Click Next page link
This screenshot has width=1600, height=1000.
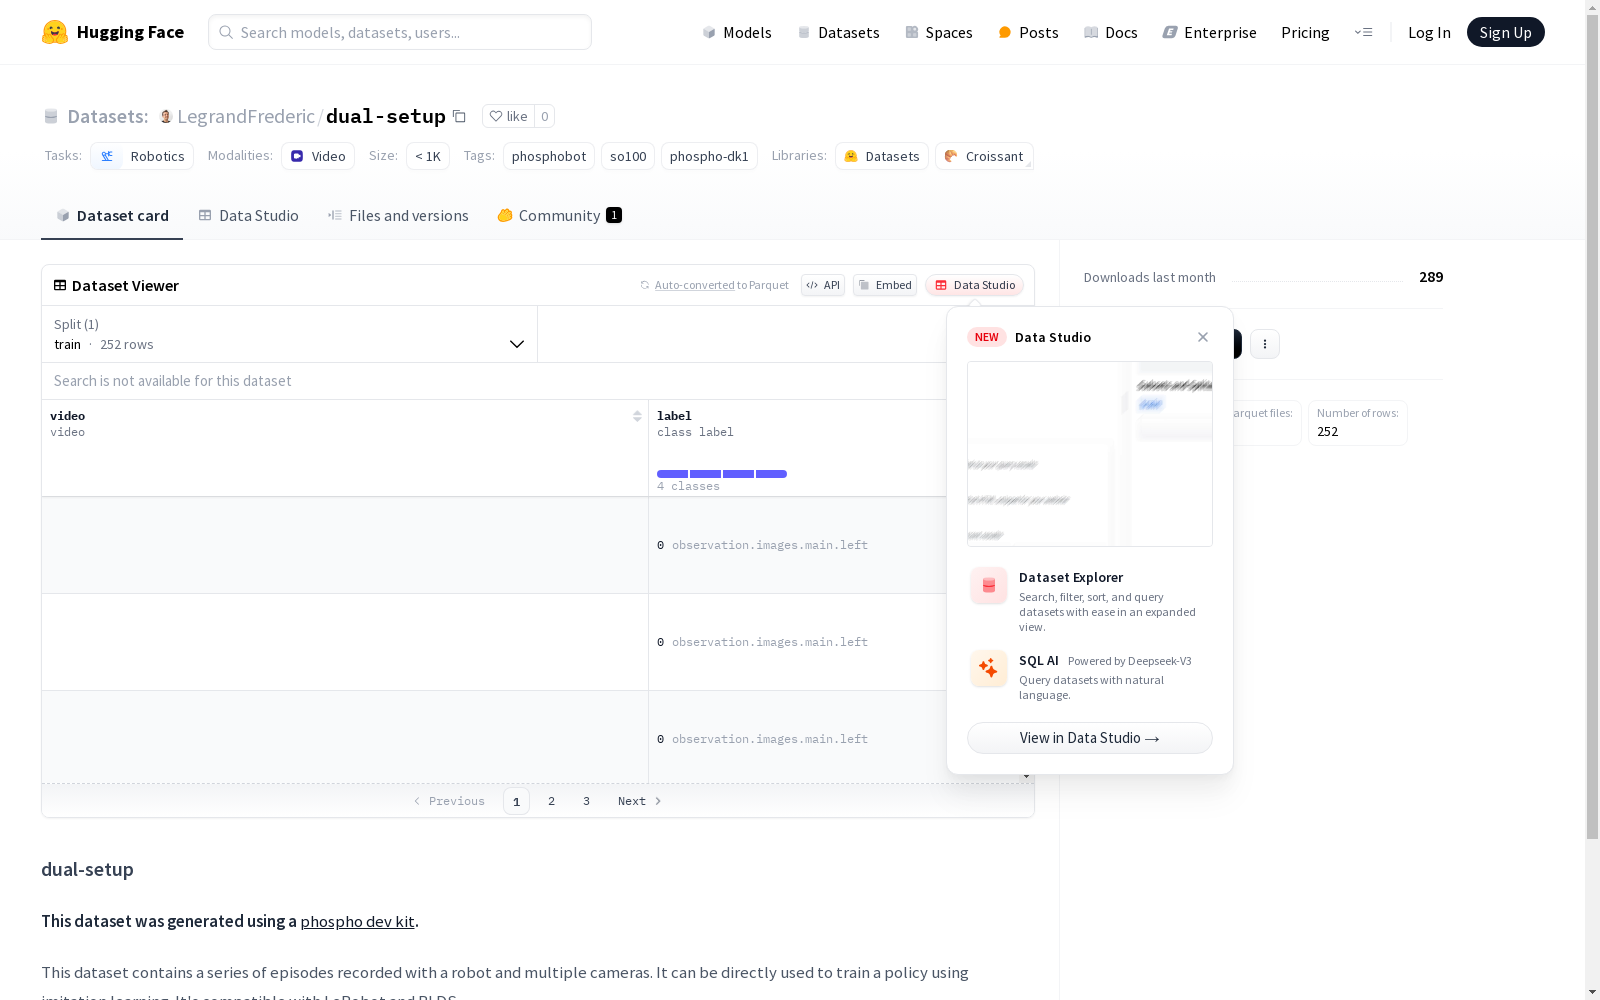(x=640, y=801)
